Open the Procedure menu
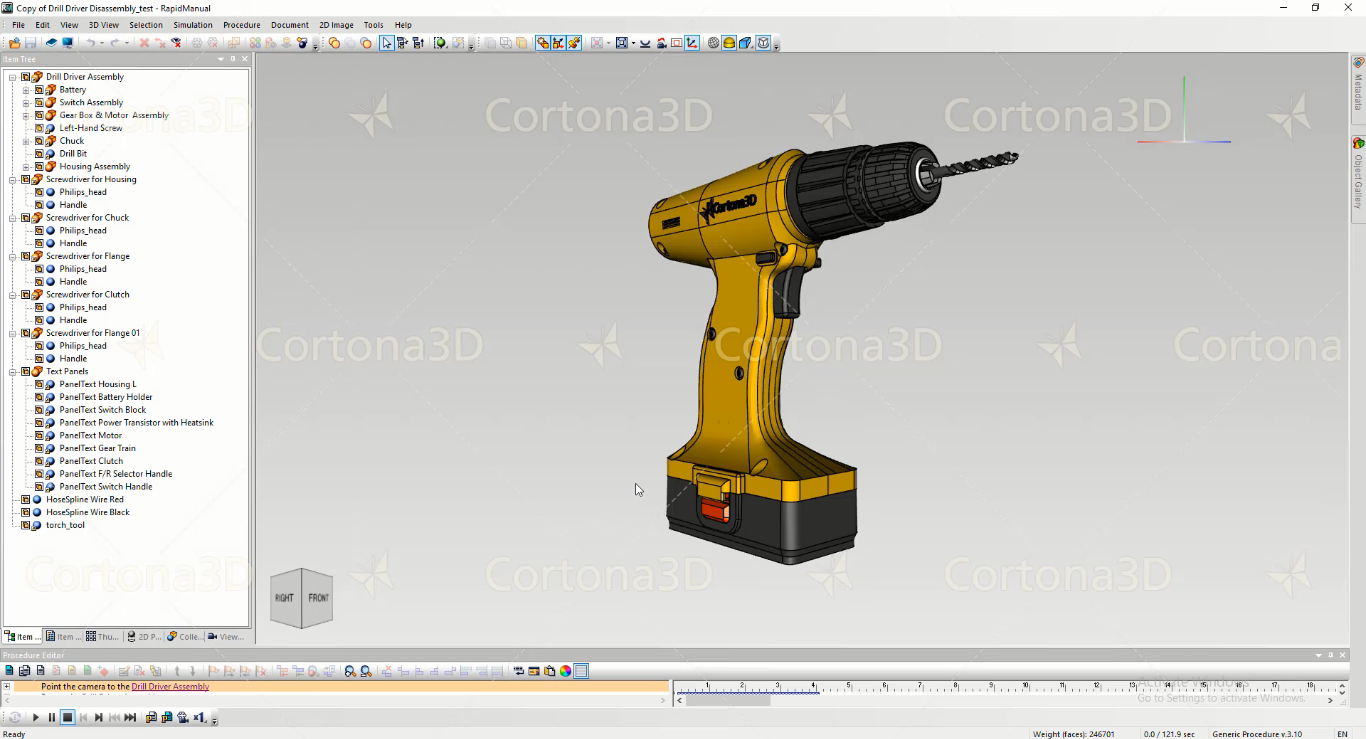This screenshot has height=739, width=1366. pyautogui.click(x=241, y=25)
